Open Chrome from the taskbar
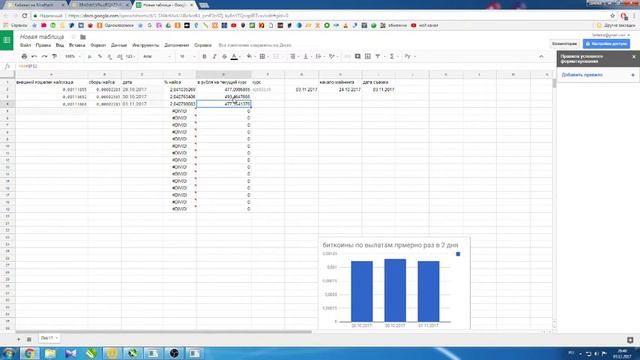Image resolution: width=640 pixels, height=360 pixels. click(29, 353)
